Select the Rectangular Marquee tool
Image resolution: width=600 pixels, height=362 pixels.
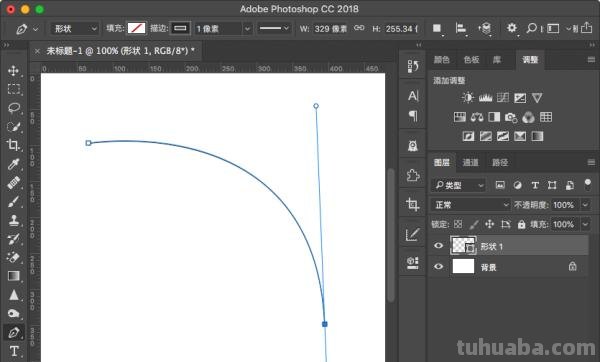(x=13, y=89)
